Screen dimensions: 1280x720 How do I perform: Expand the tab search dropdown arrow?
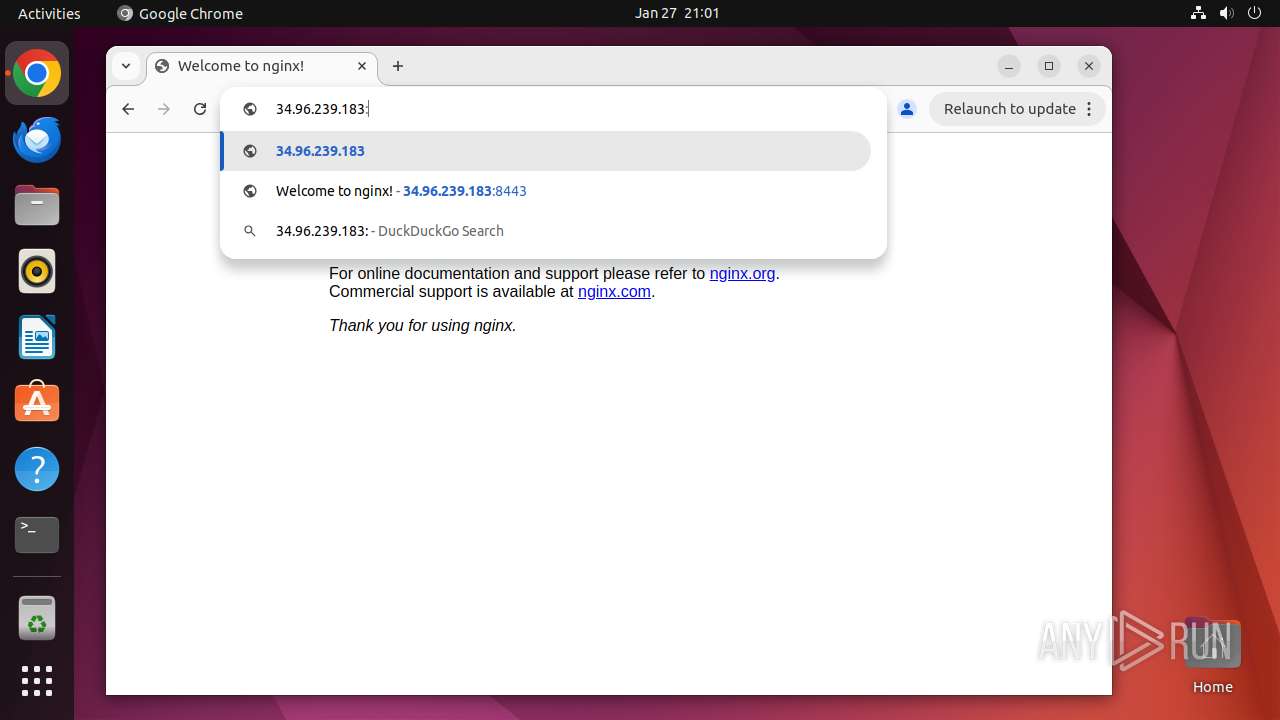pyautogui.click(x=126, y=66)
